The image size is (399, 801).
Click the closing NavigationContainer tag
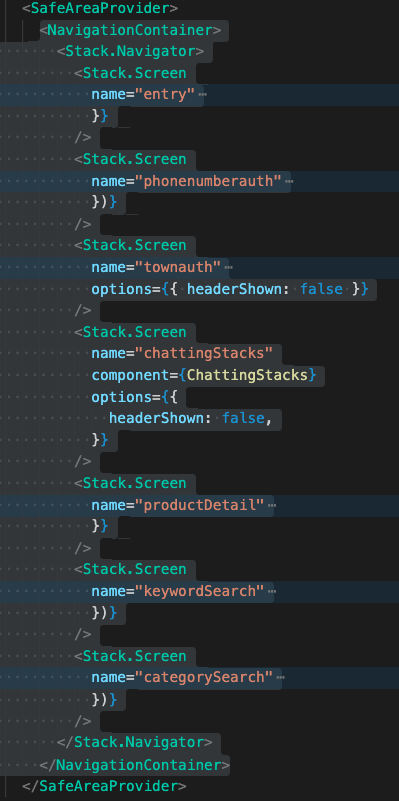pyautogui.click(x=134, y=765)
